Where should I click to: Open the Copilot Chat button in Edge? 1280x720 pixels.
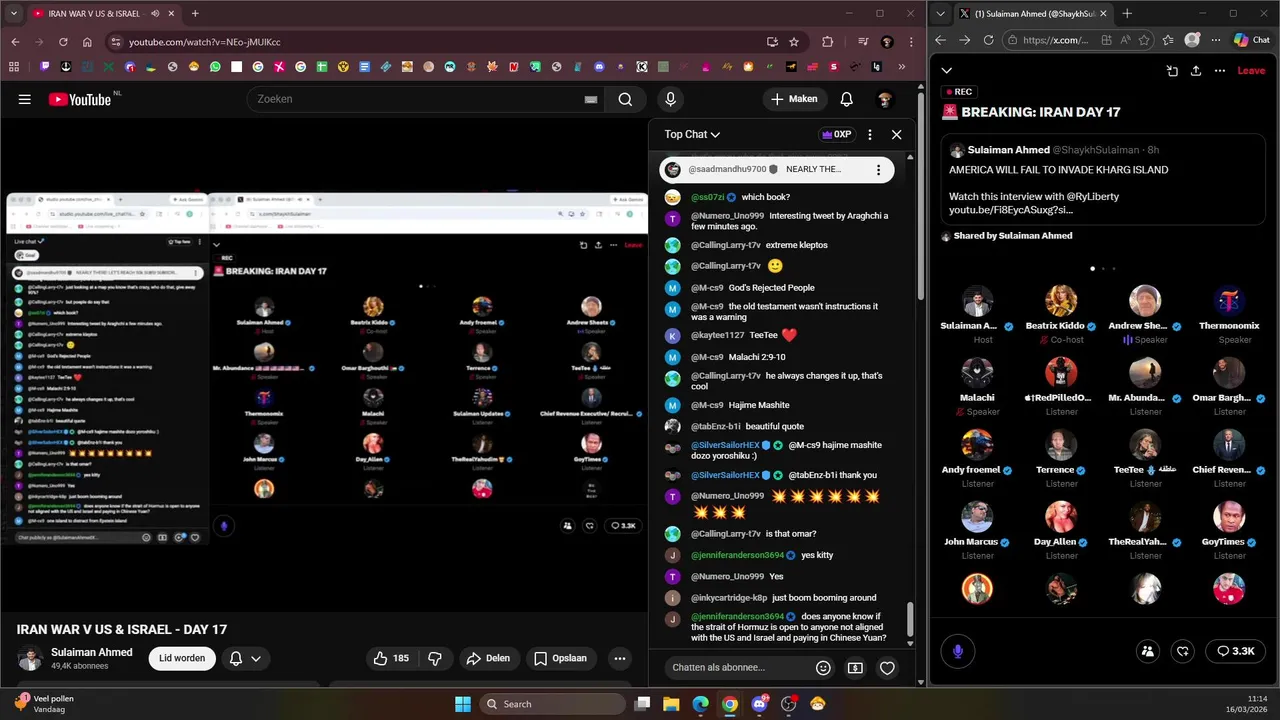point(1251,40)
